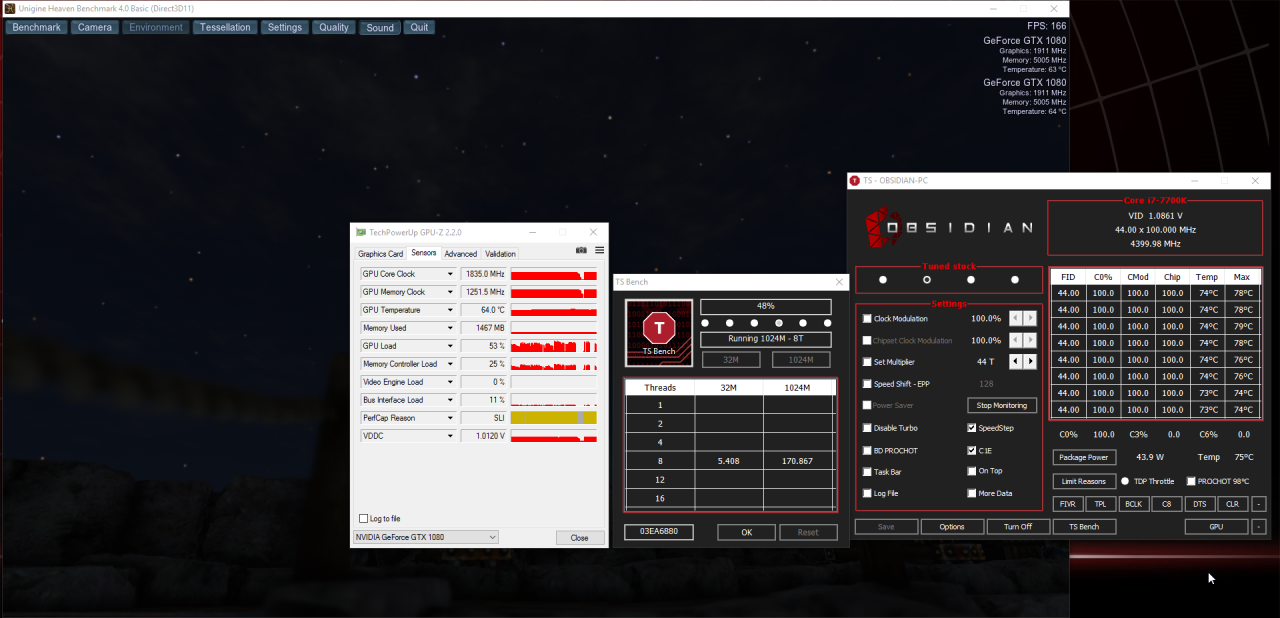Enable the Task Bar checkbox

[x=867, y=471]
